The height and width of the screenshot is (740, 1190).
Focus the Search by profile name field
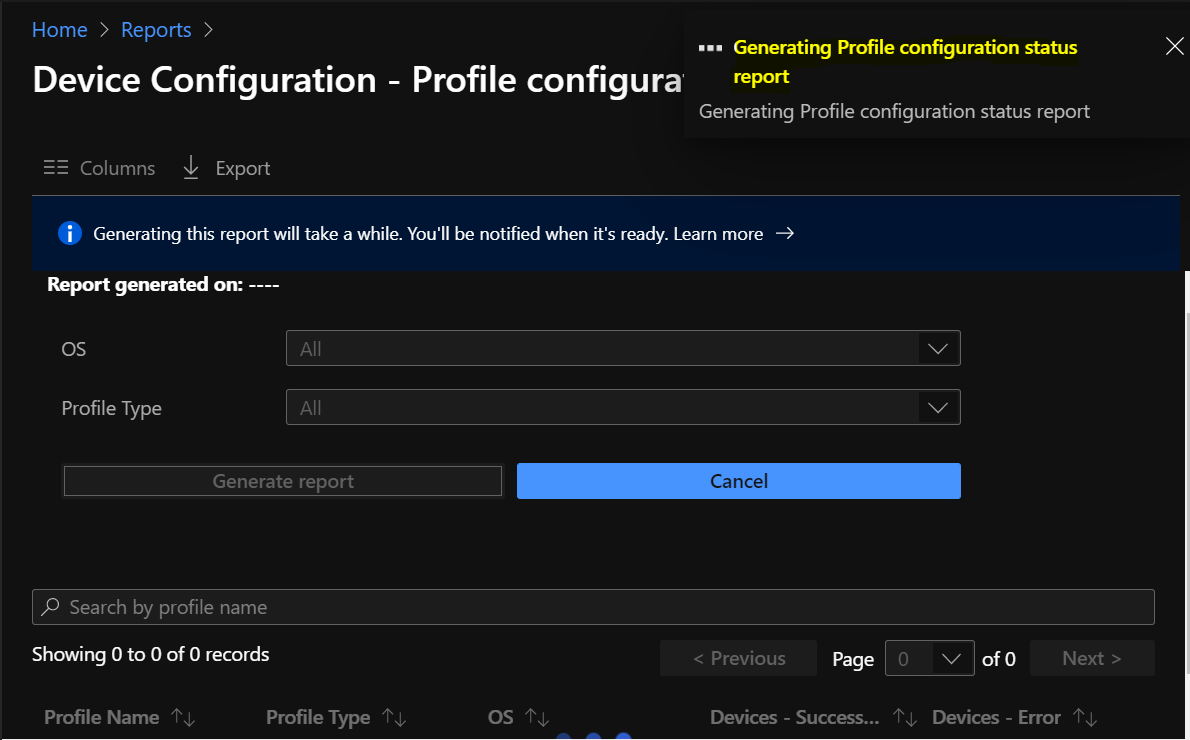coord(593,607)
